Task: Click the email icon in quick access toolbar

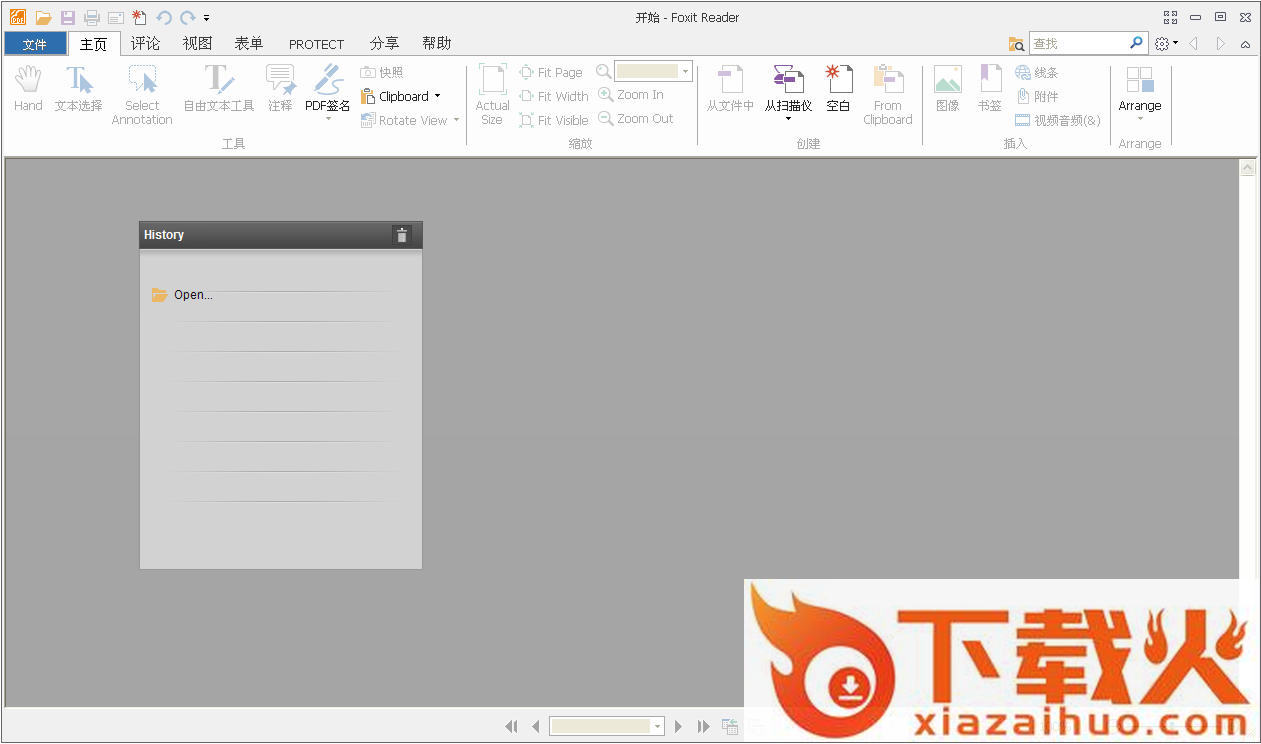Action: (x=116, y=18)
